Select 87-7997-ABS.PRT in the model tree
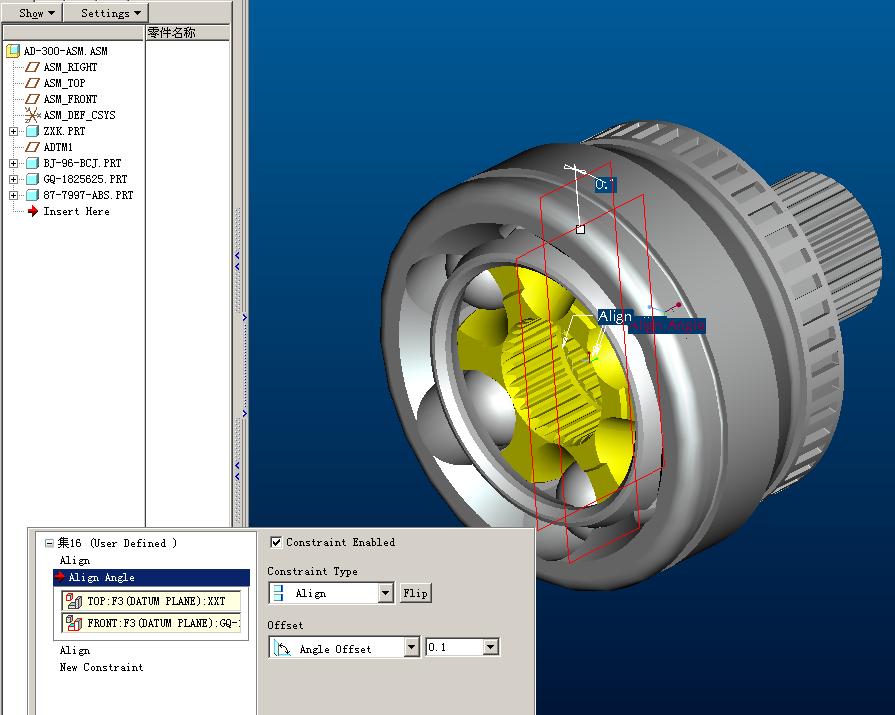The image size is (895, 715). [x=88, y=195]
